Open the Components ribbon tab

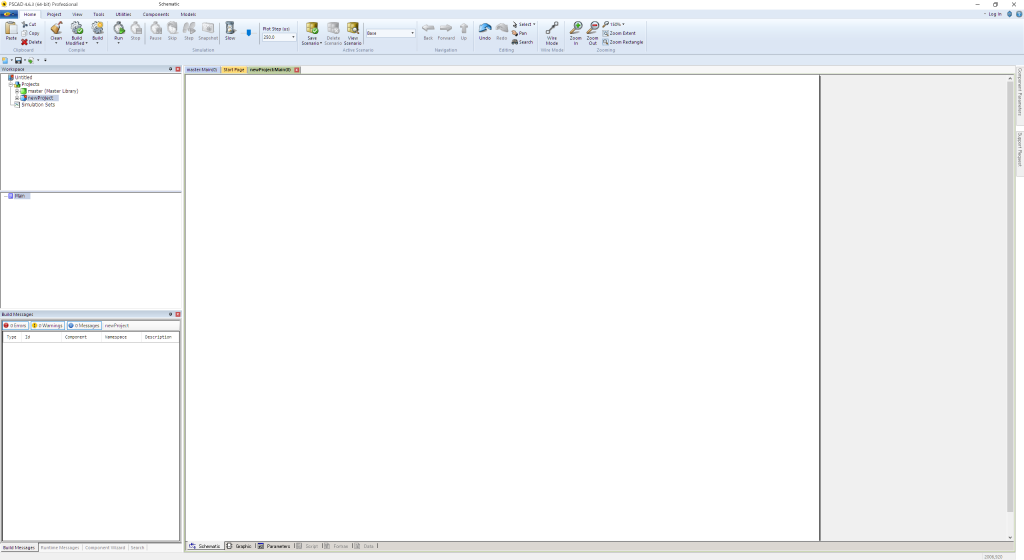(155, 14)
